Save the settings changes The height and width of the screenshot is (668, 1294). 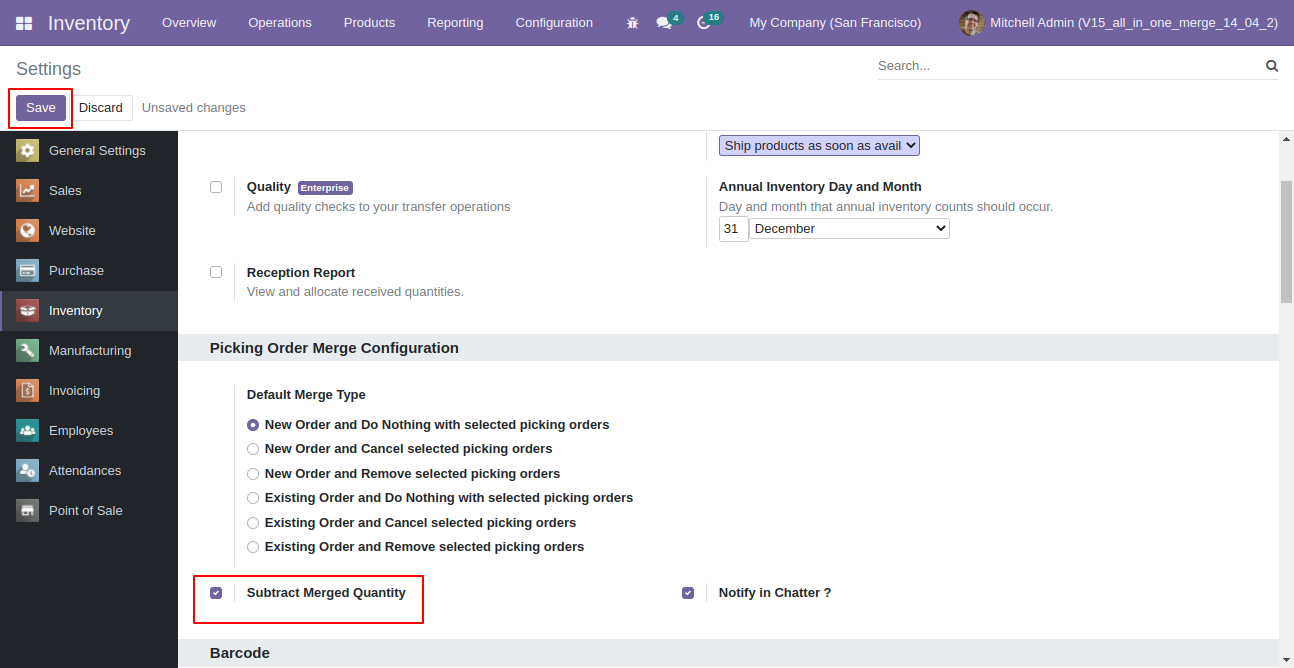point(41,108)
